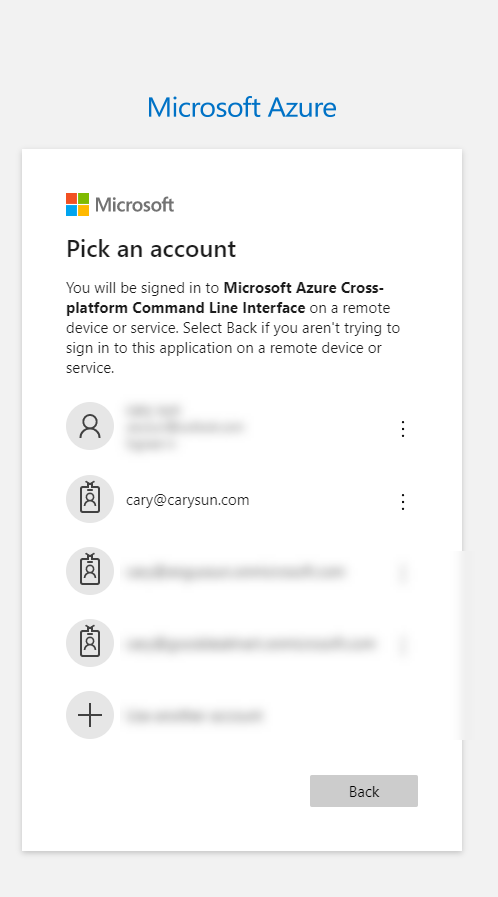Click the Microsoft Azure title
The width and height of the screenshot is (498, 897).
(x=242, y=107)
